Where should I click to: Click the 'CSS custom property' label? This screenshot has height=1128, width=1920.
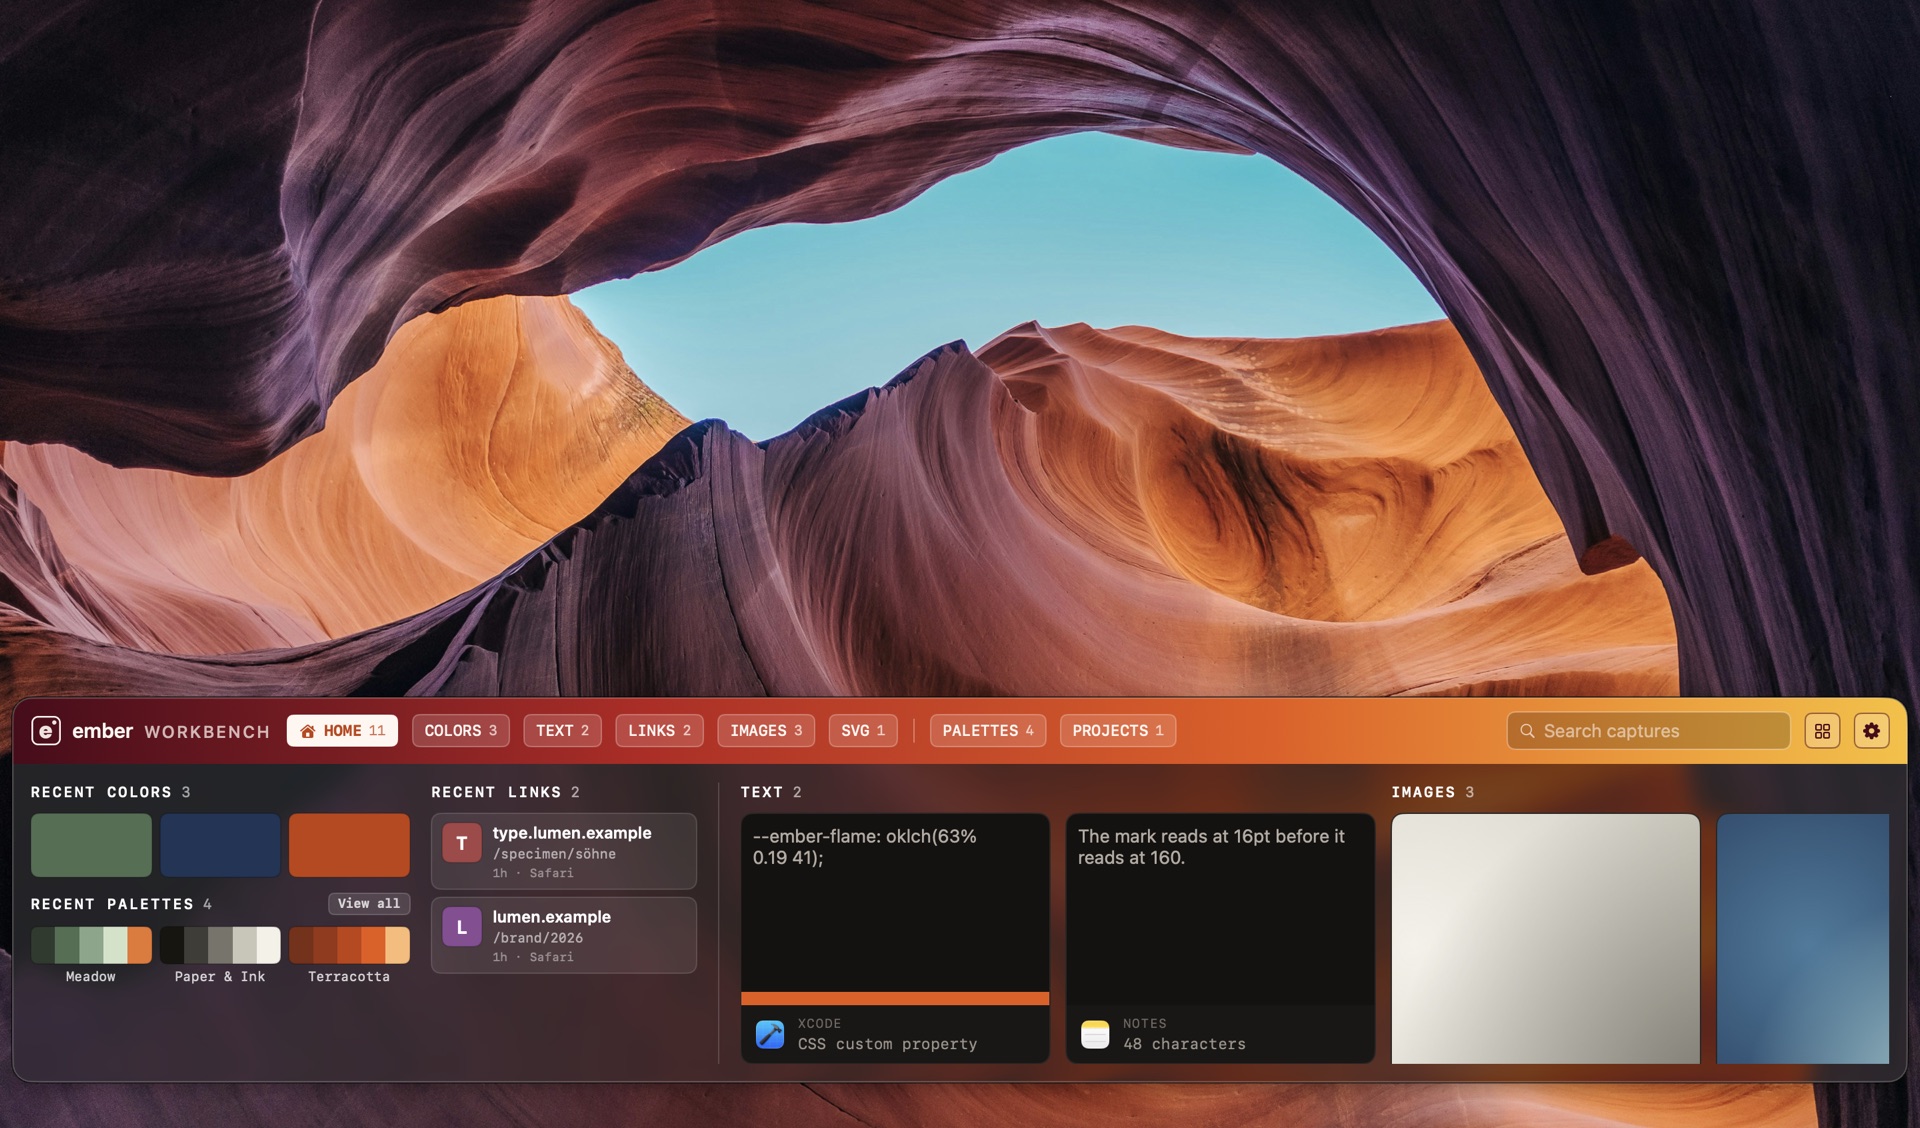[x=887, y=1044]
